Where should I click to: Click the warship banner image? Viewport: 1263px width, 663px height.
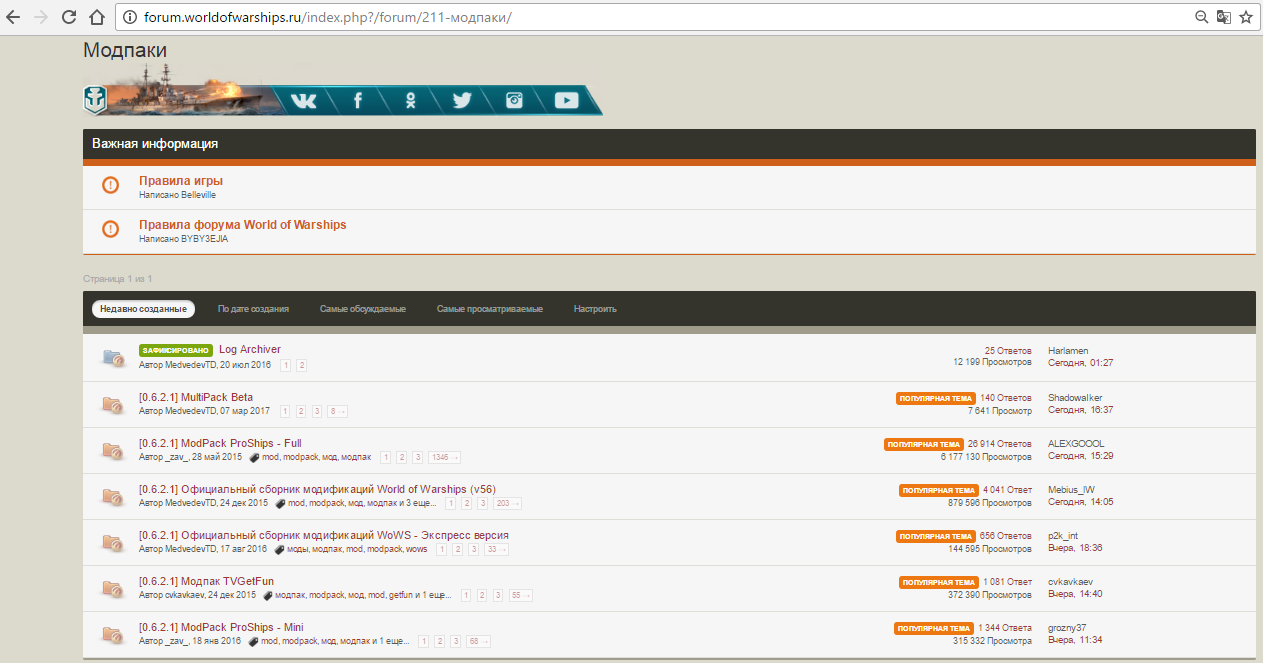[188, 92]
